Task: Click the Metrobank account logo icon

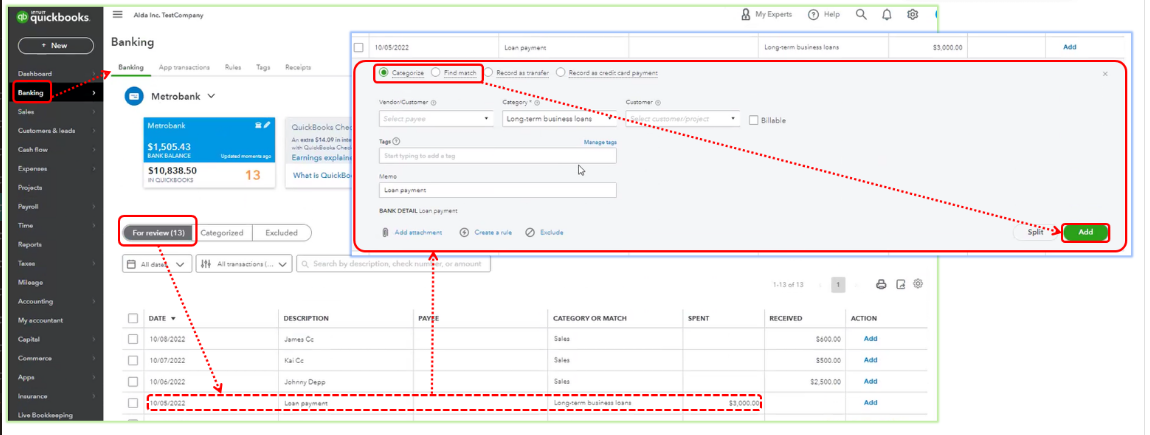Action: [133, 96]
